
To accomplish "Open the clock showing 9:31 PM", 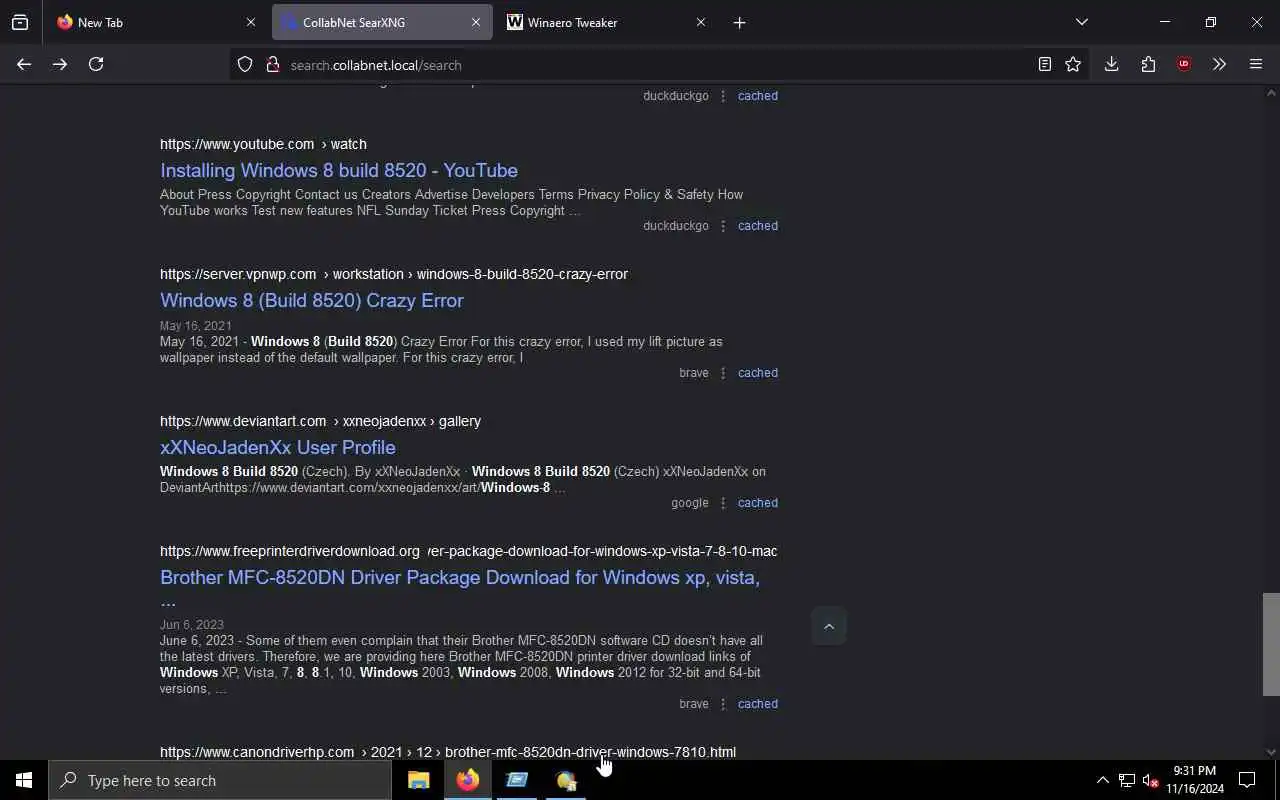I will (1195, 780).
